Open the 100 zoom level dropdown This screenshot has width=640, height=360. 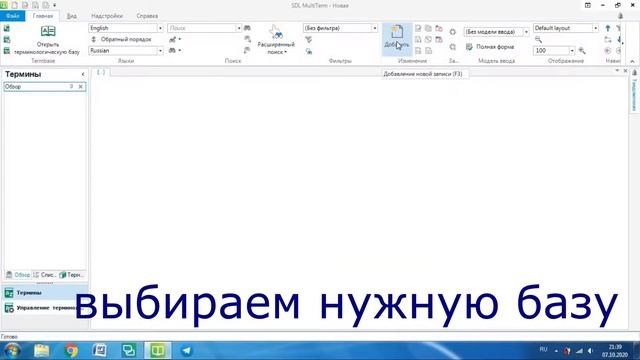coord(571,51)
